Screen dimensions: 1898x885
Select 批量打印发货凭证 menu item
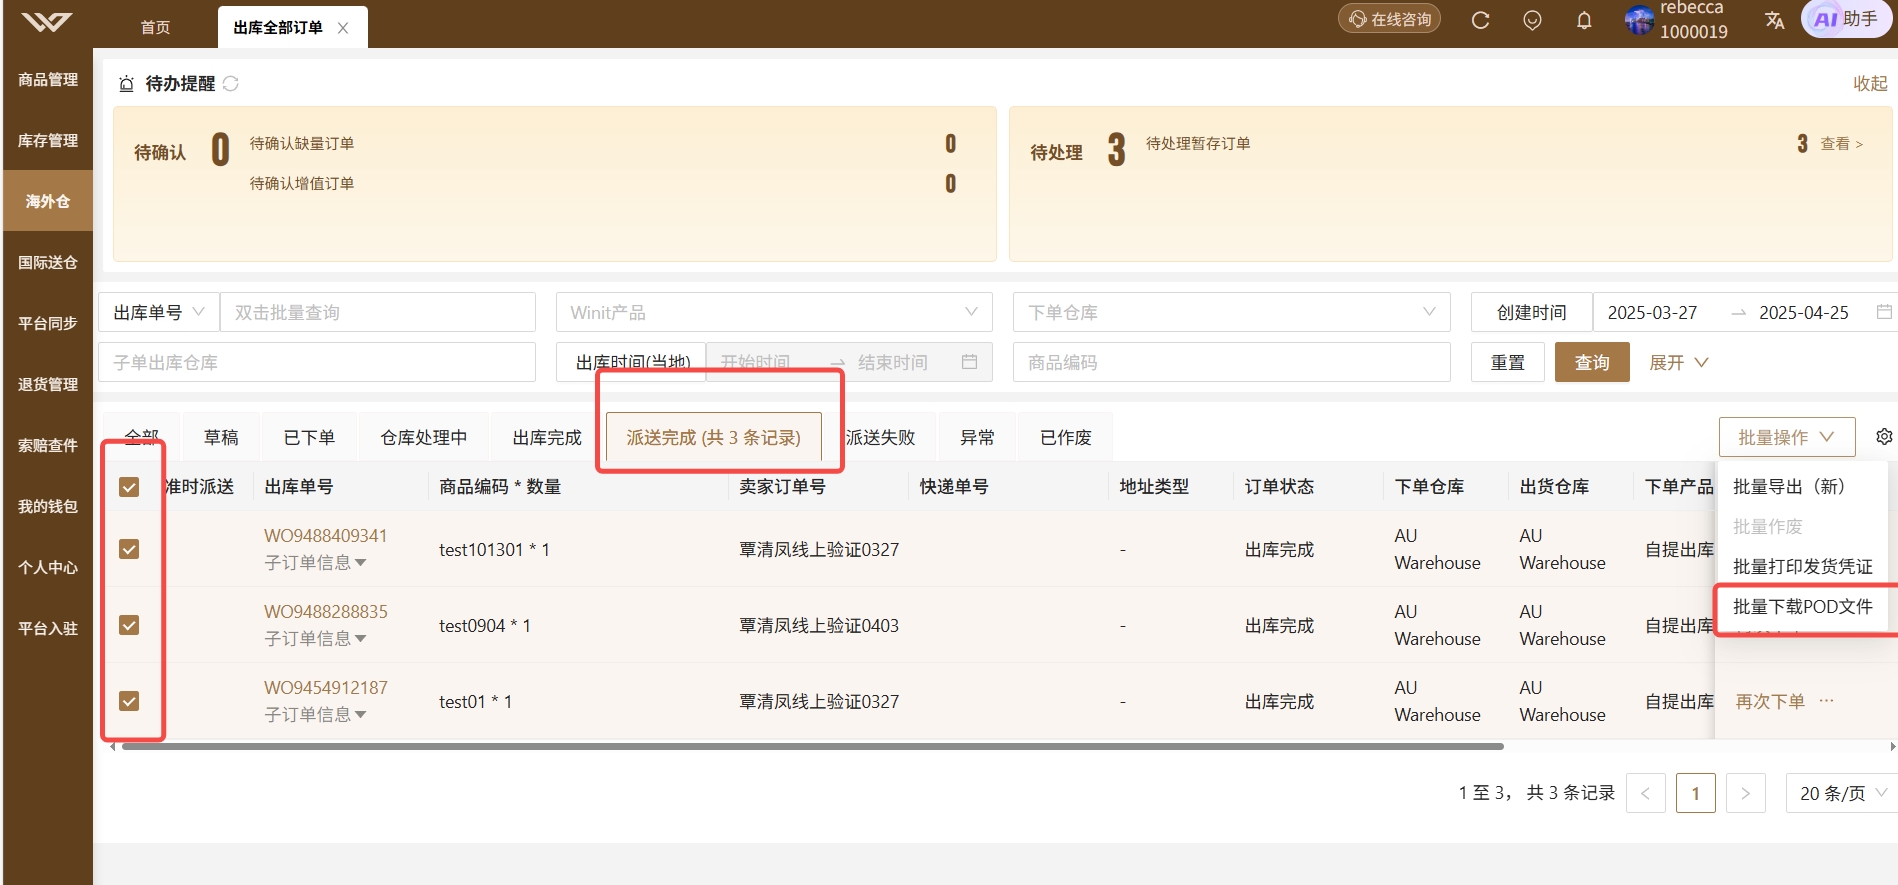(x=1803, y=567)
